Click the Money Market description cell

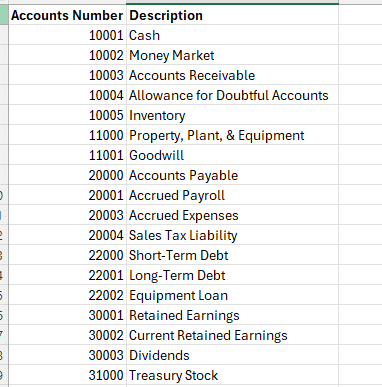(232, 55)
